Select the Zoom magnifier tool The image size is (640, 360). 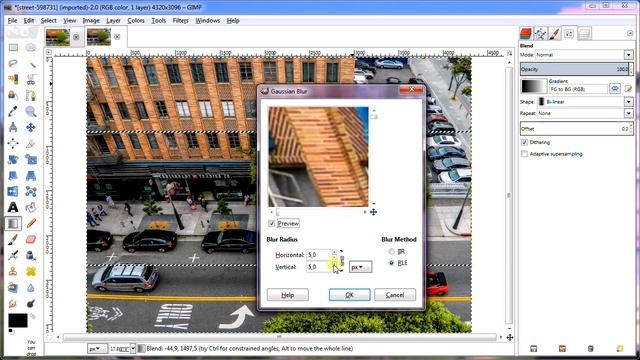pyautogui.click(x=31, y=111)
